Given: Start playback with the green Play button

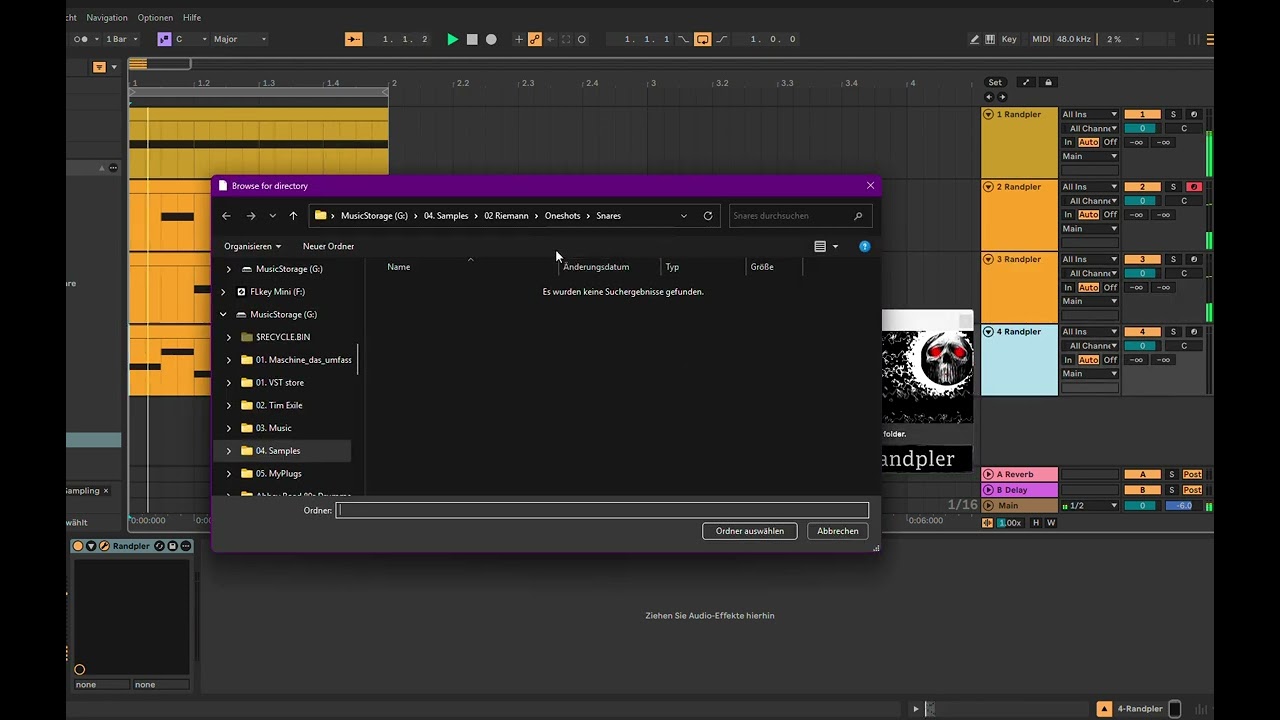Looking at the screenshot, I should 452,39.
